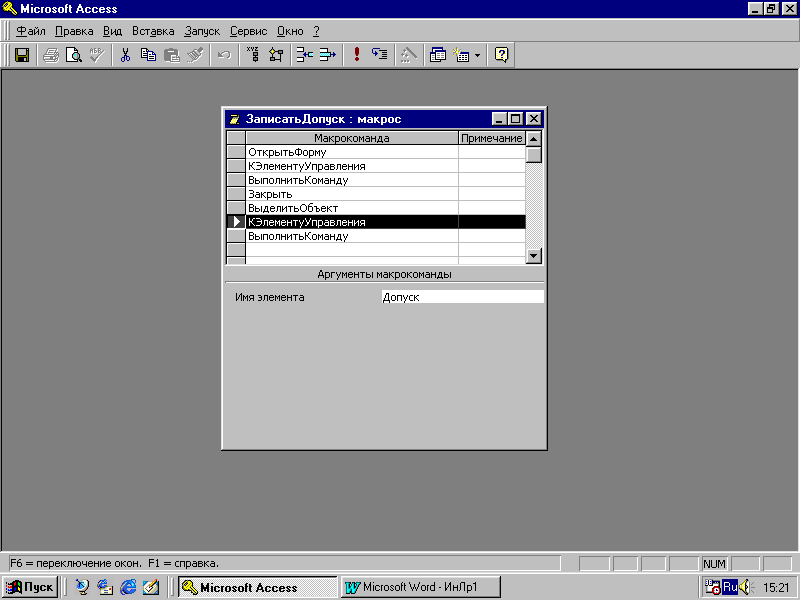Click the Copy toolbar icon
The width and height of the screenshot is (800, 600).
(x=148, y=55)
